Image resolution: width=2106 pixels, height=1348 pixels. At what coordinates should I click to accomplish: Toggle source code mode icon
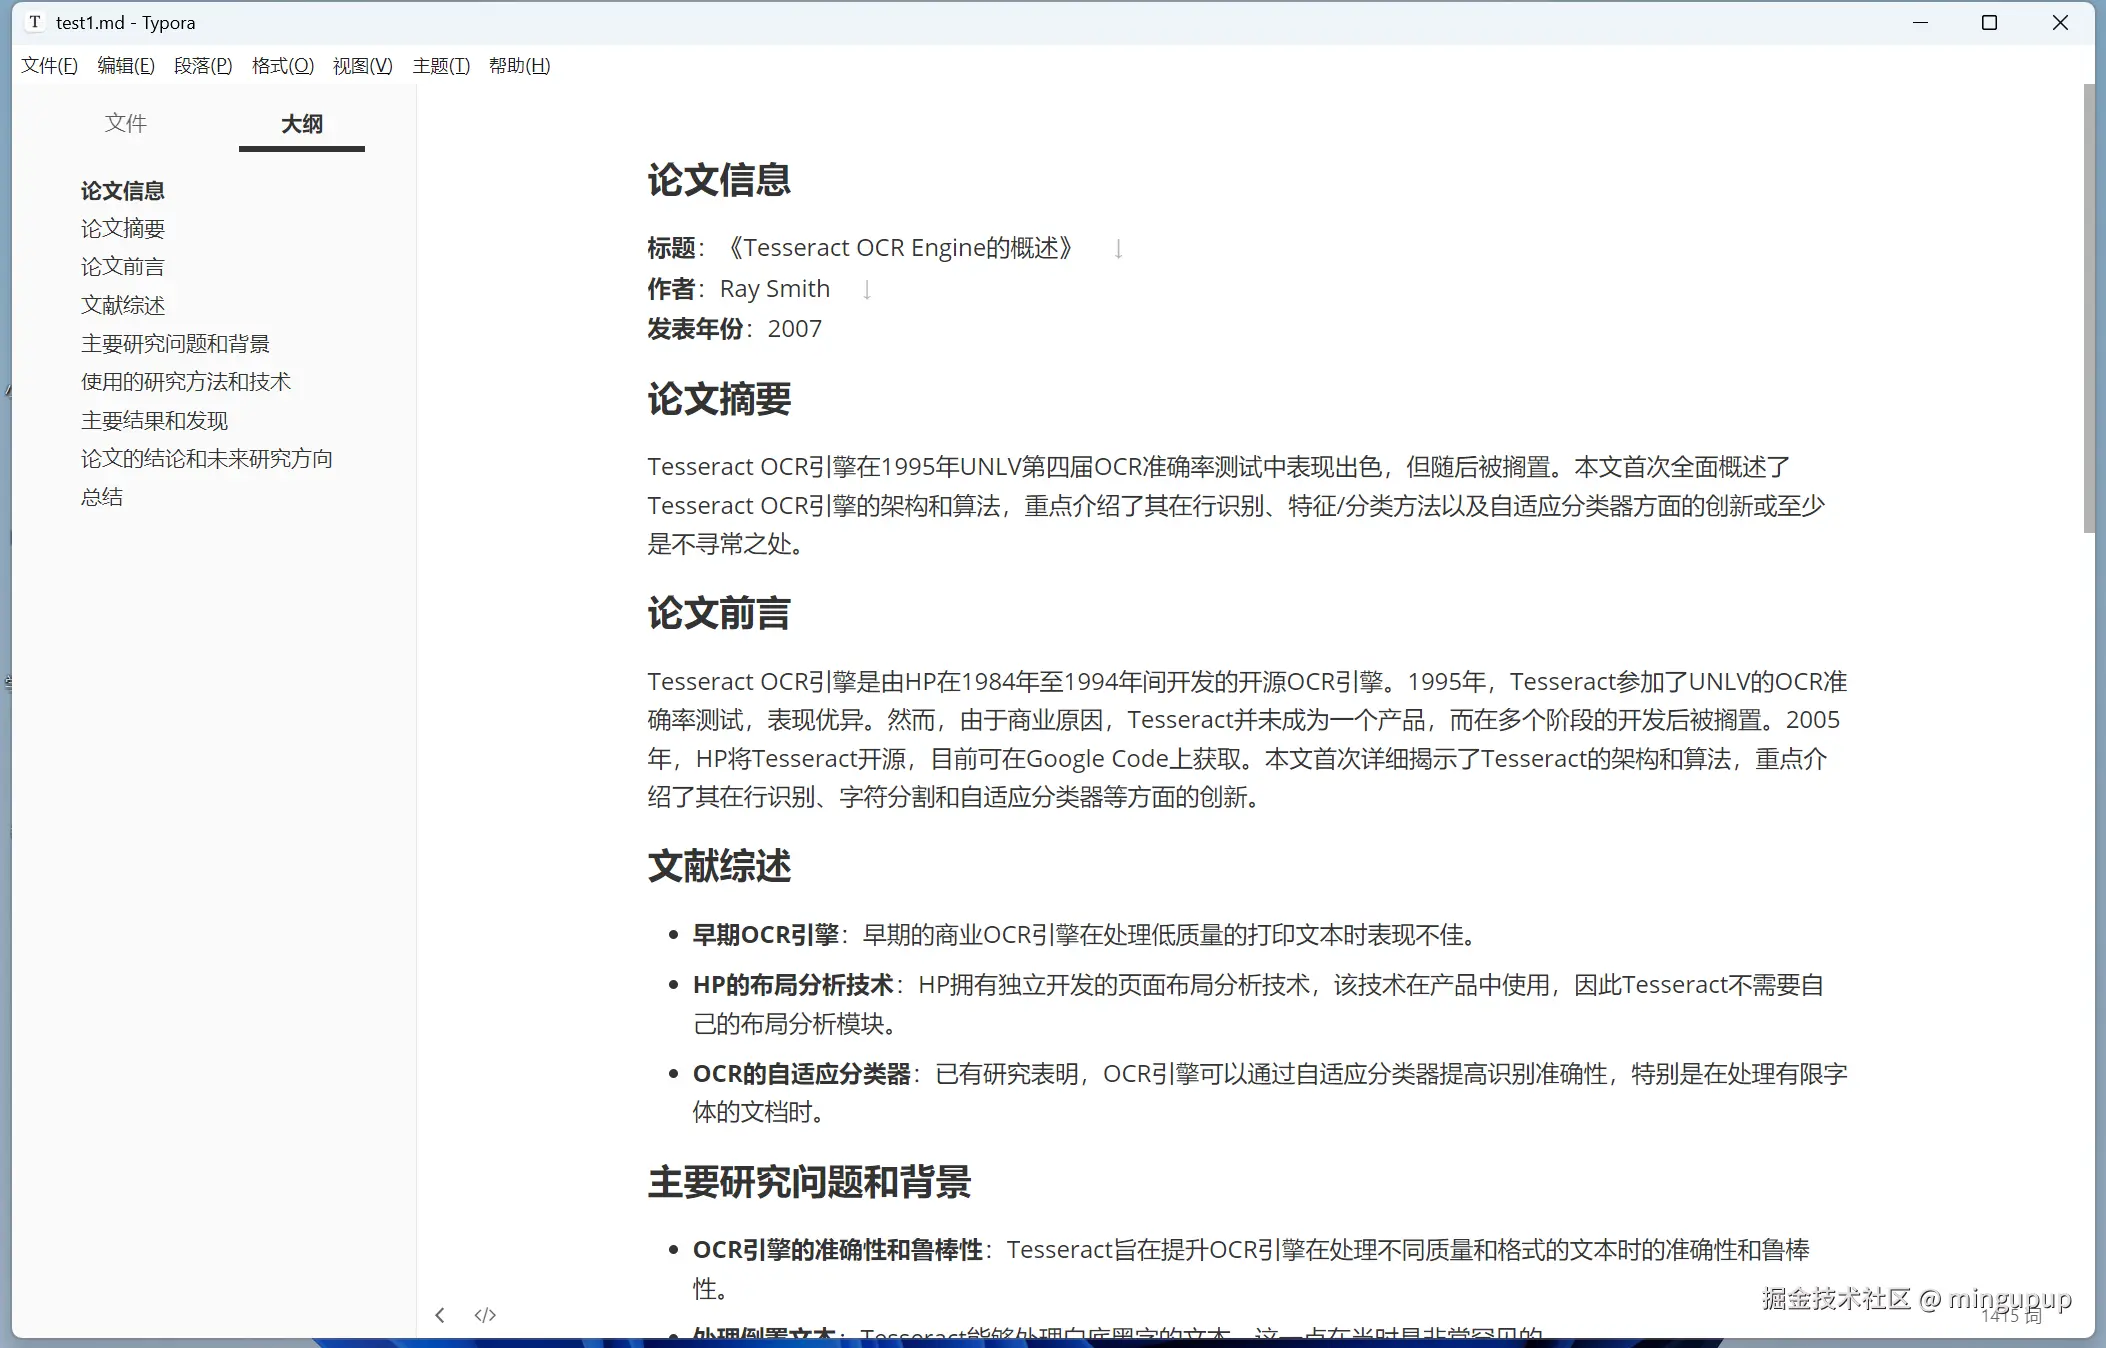pos(485,1315)
